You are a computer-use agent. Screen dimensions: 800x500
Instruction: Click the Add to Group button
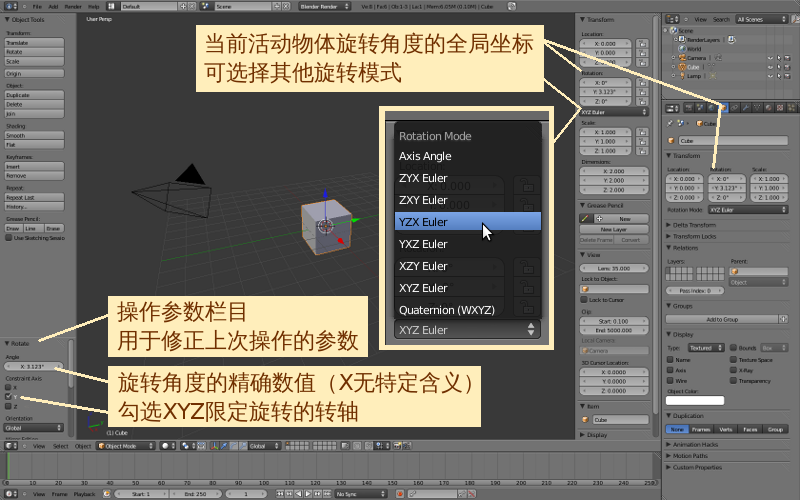coord(722,319)
